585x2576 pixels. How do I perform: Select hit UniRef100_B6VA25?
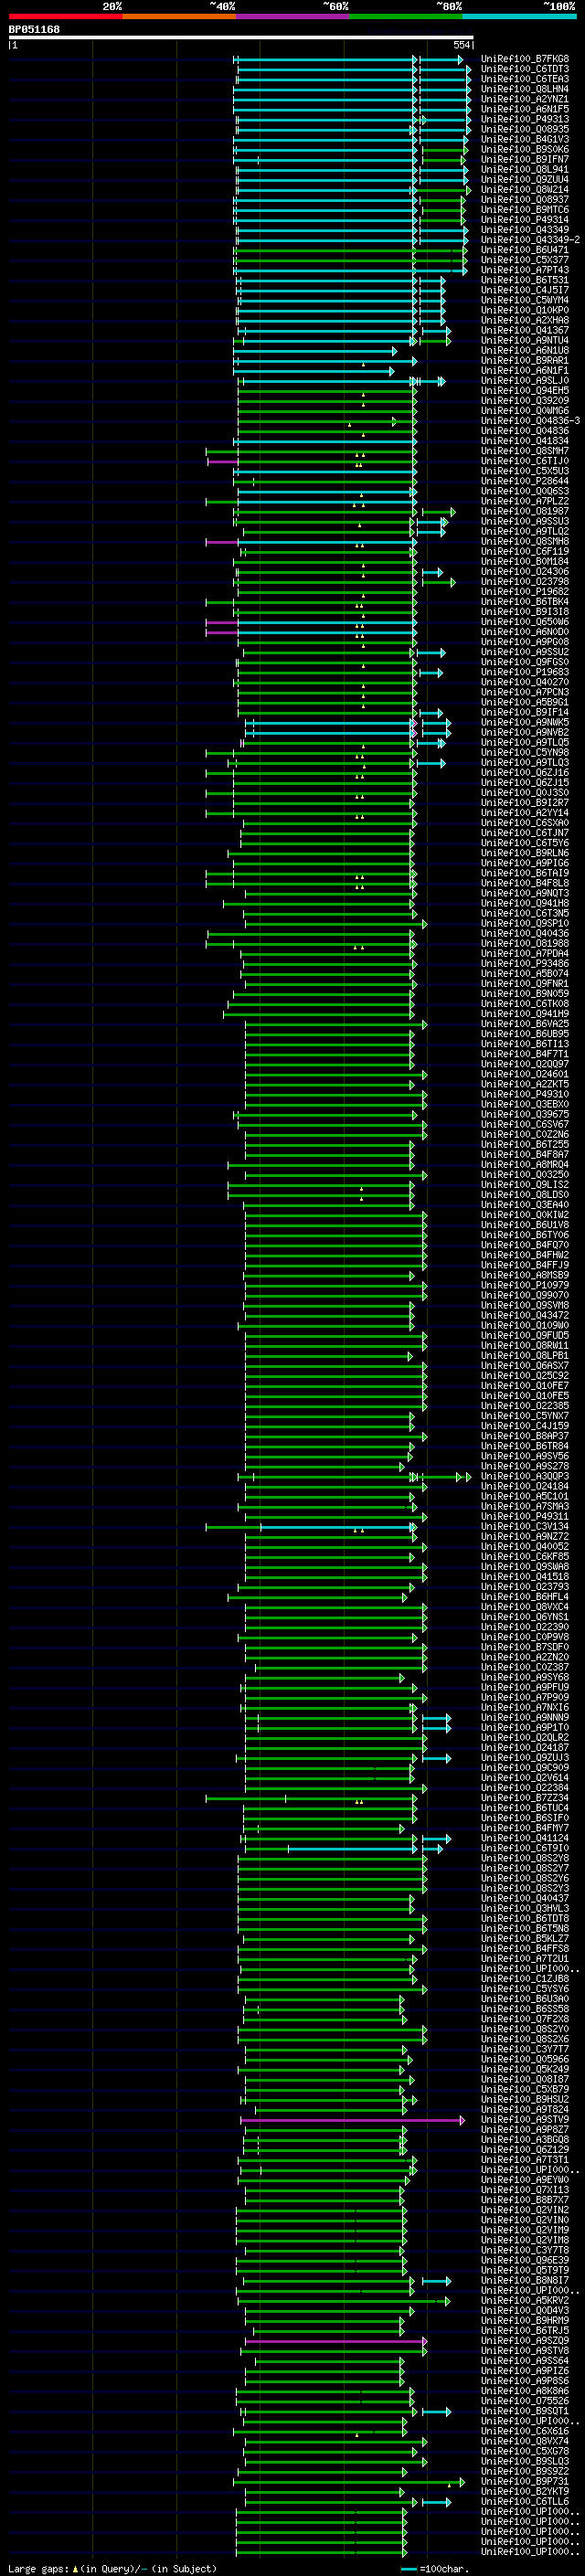pos(525,1024)
